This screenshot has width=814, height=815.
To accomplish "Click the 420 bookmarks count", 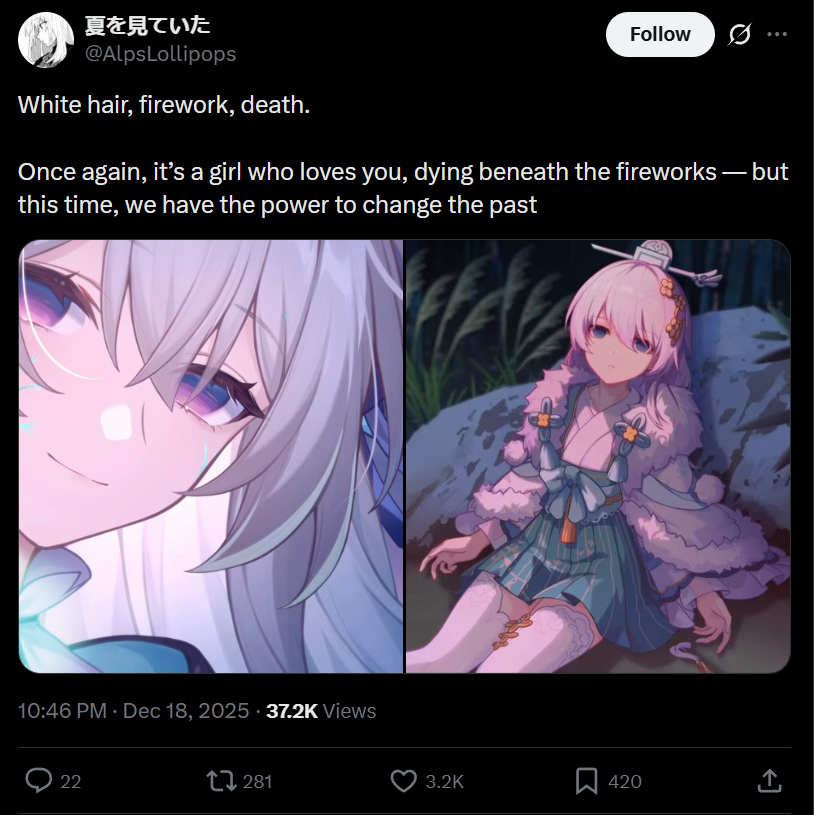I will (625, 782).
